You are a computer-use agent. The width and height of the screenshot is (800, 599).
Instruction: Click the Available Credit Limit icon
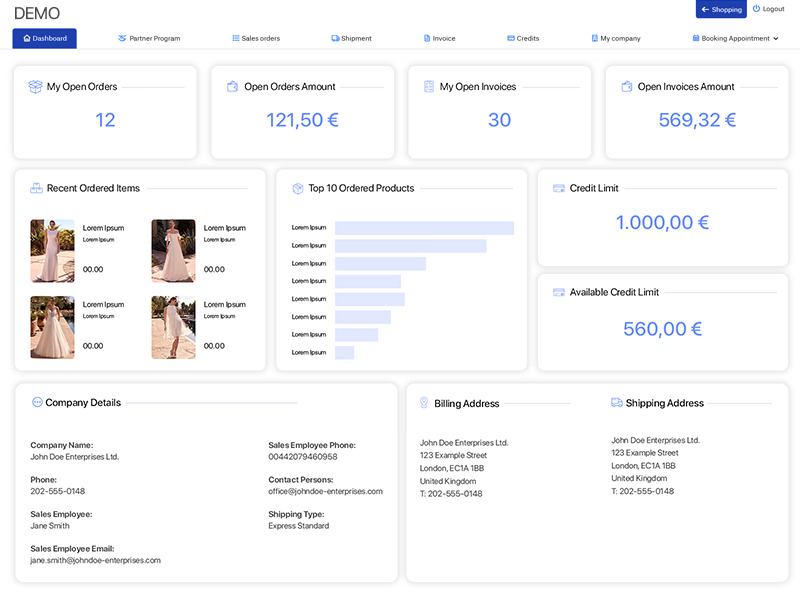(x=559, y=292)
